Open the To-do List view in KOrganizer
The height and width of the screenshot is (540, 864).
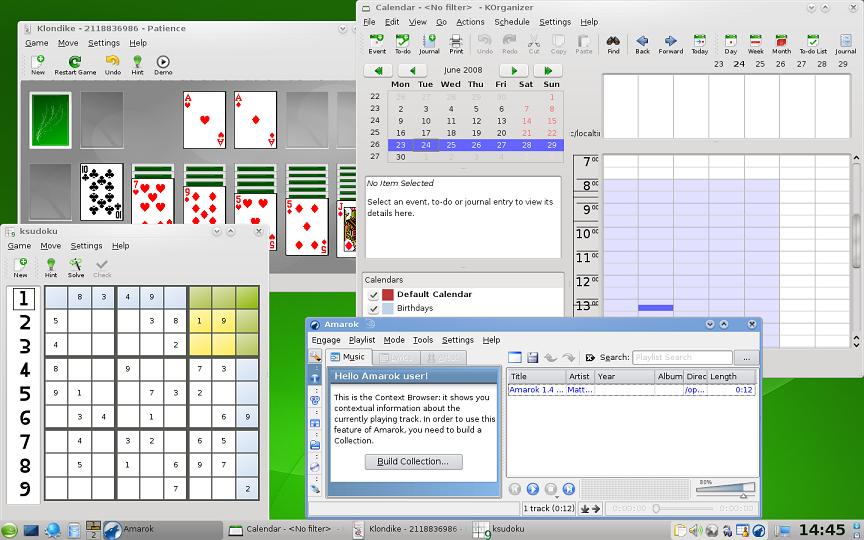(x=813, y=44)
